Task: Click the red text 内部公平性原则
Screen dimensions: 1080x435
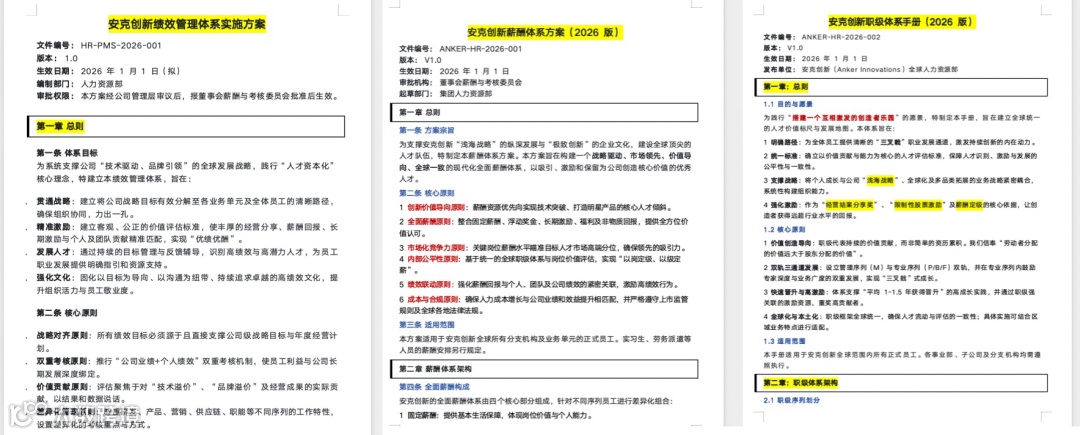Action: tap(433, 259)
